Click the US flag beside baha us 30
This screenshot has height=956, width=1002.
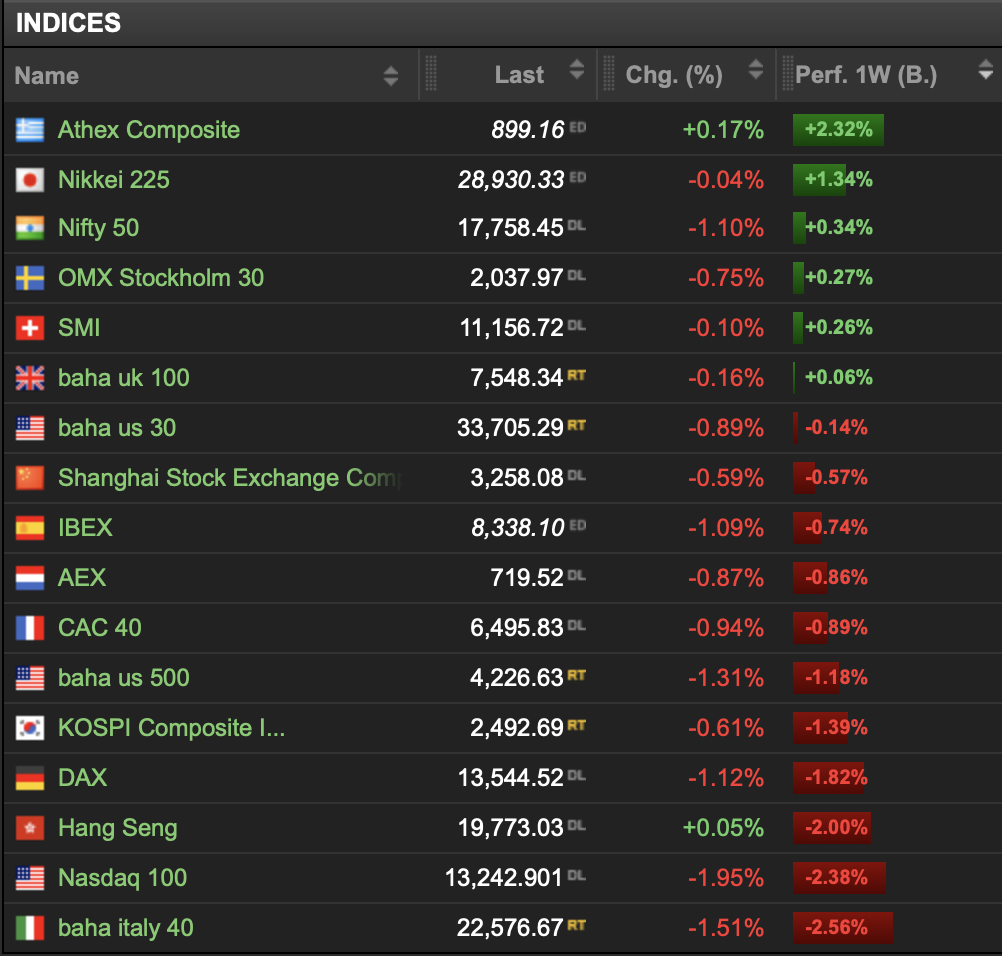[x=30, y=428]
